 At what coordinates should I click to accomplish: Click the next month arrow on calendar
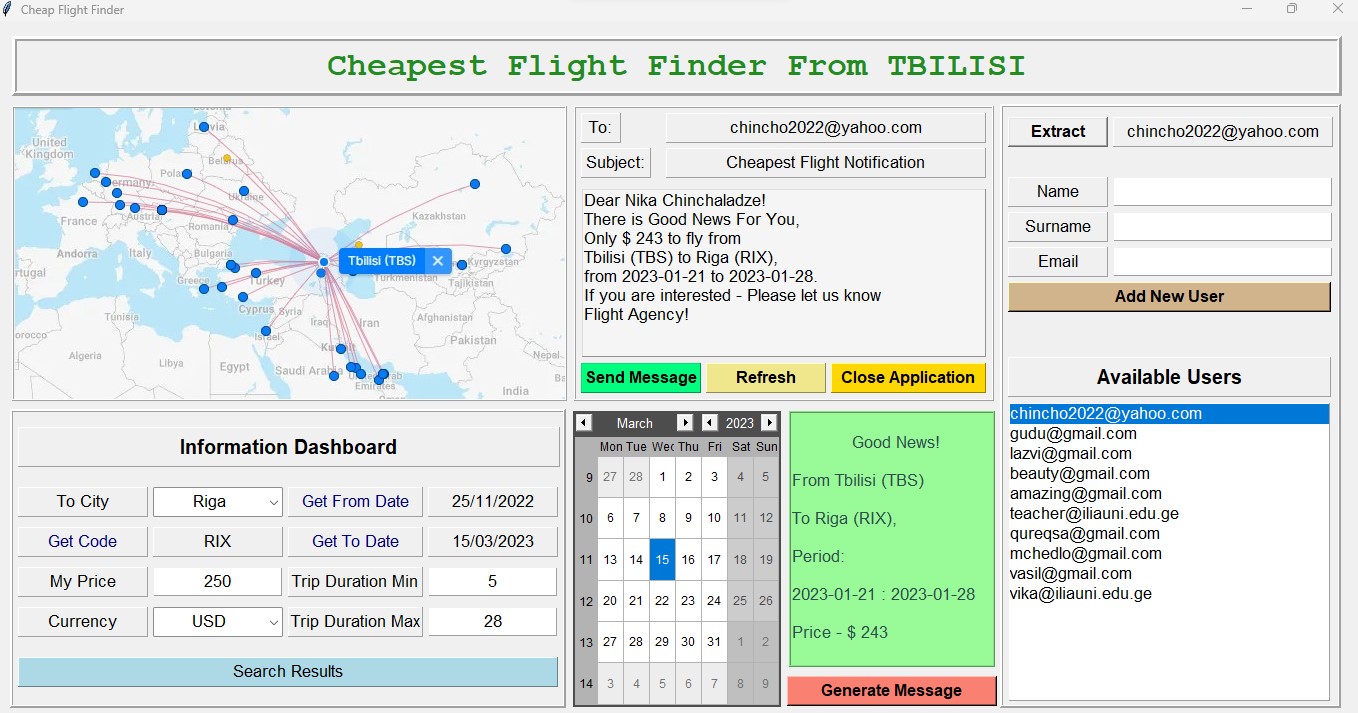point(685,422)
